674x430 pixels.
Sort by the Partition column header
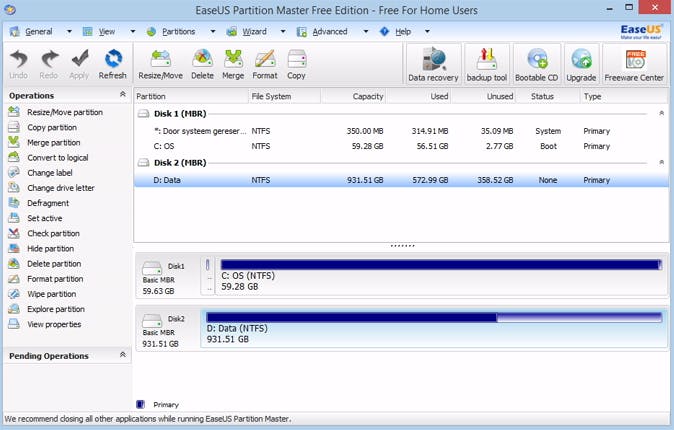pos(191,96)
